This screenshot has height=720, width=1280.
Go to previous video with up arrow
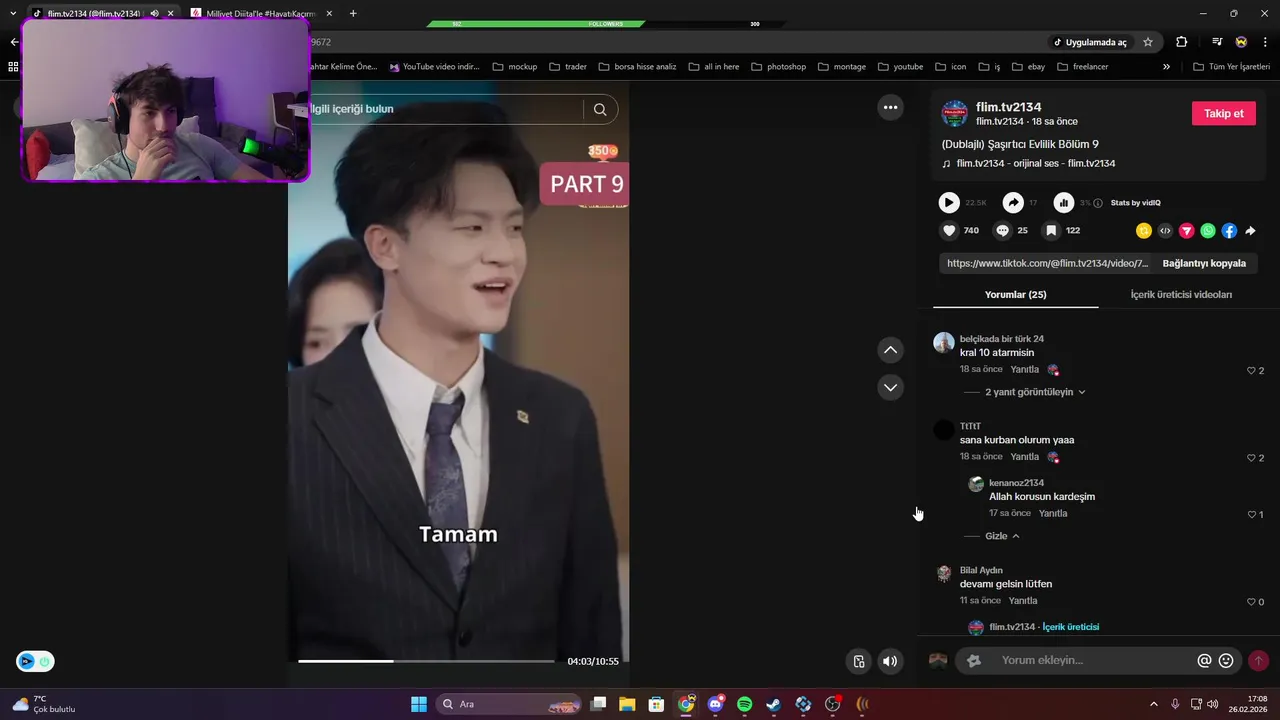point(890,350)
